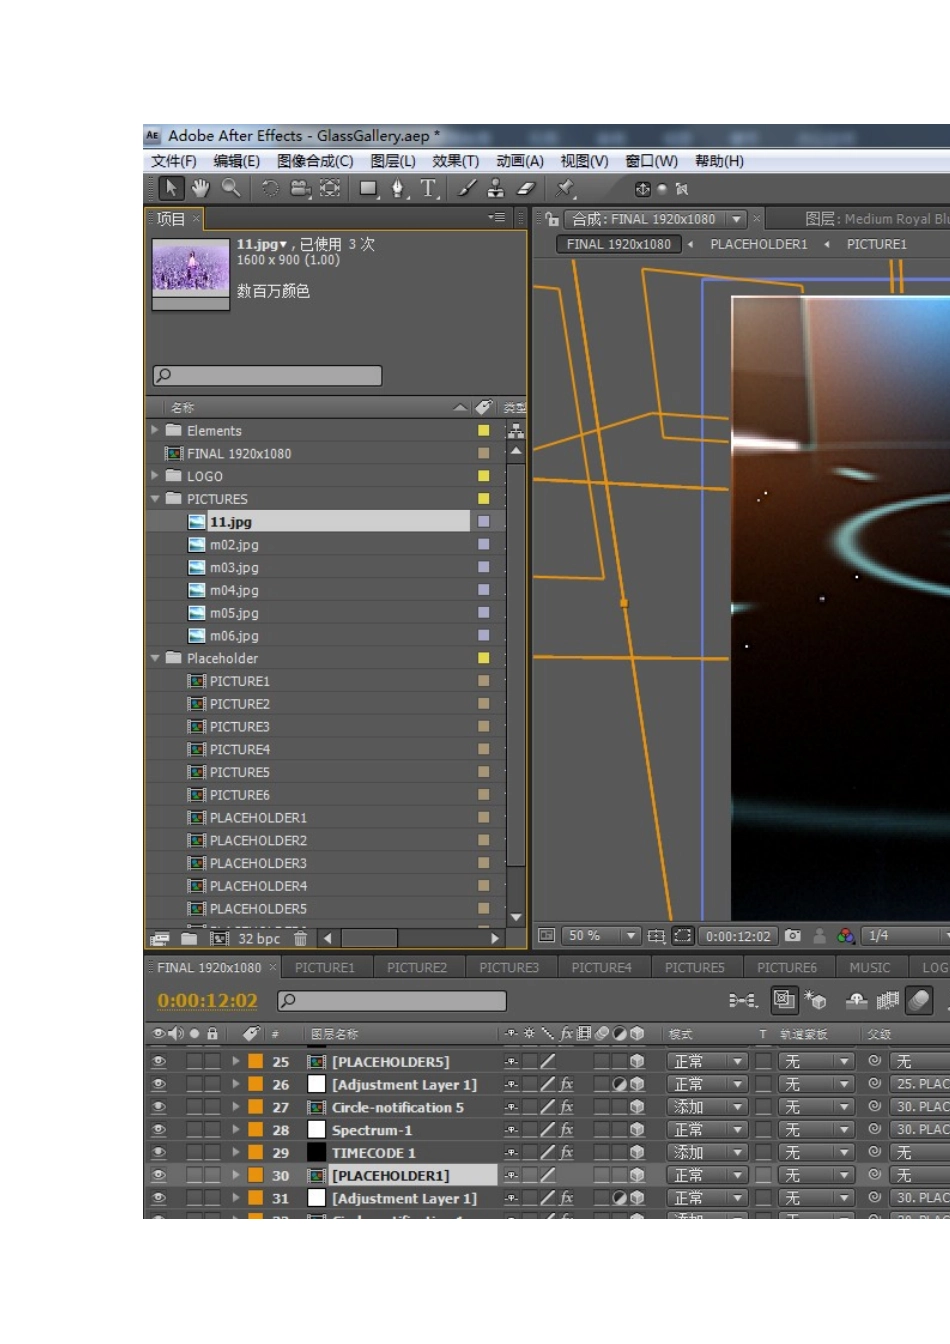Collapse the Placeholder folder

[155, 658]
